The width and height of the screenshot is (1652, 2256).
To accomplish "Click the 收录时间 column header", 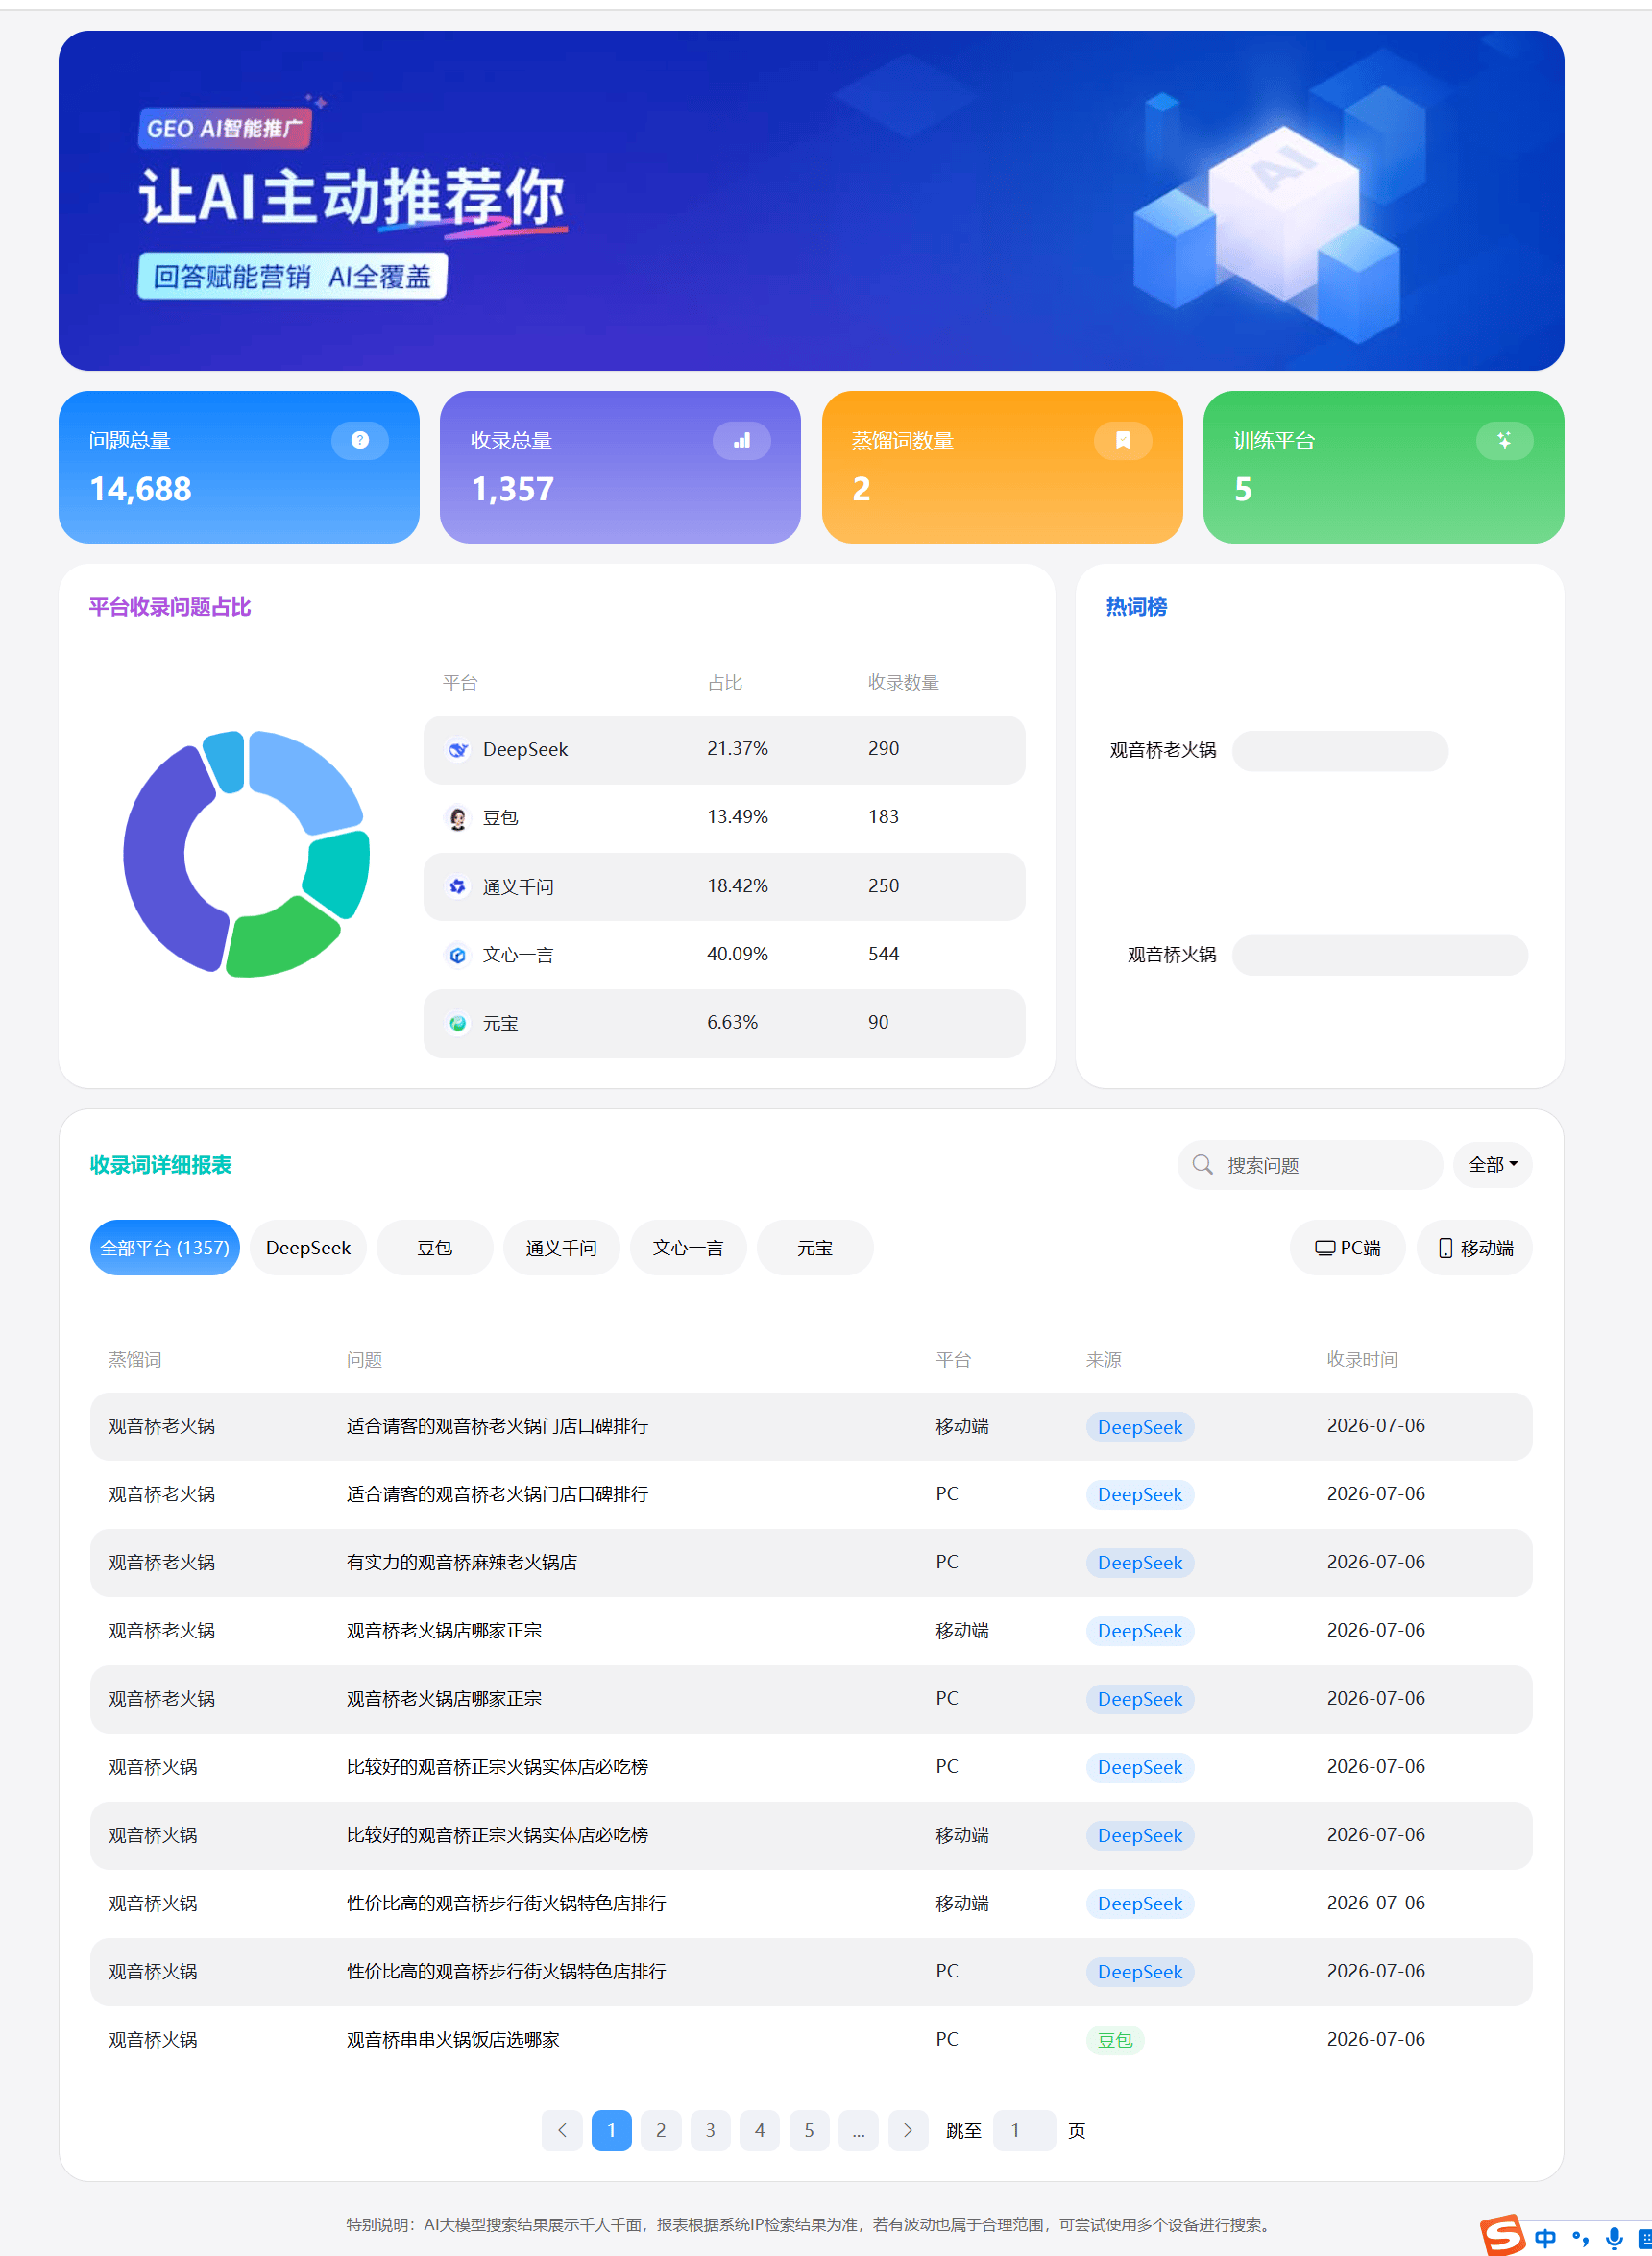I will (x=1362, y=1360).
